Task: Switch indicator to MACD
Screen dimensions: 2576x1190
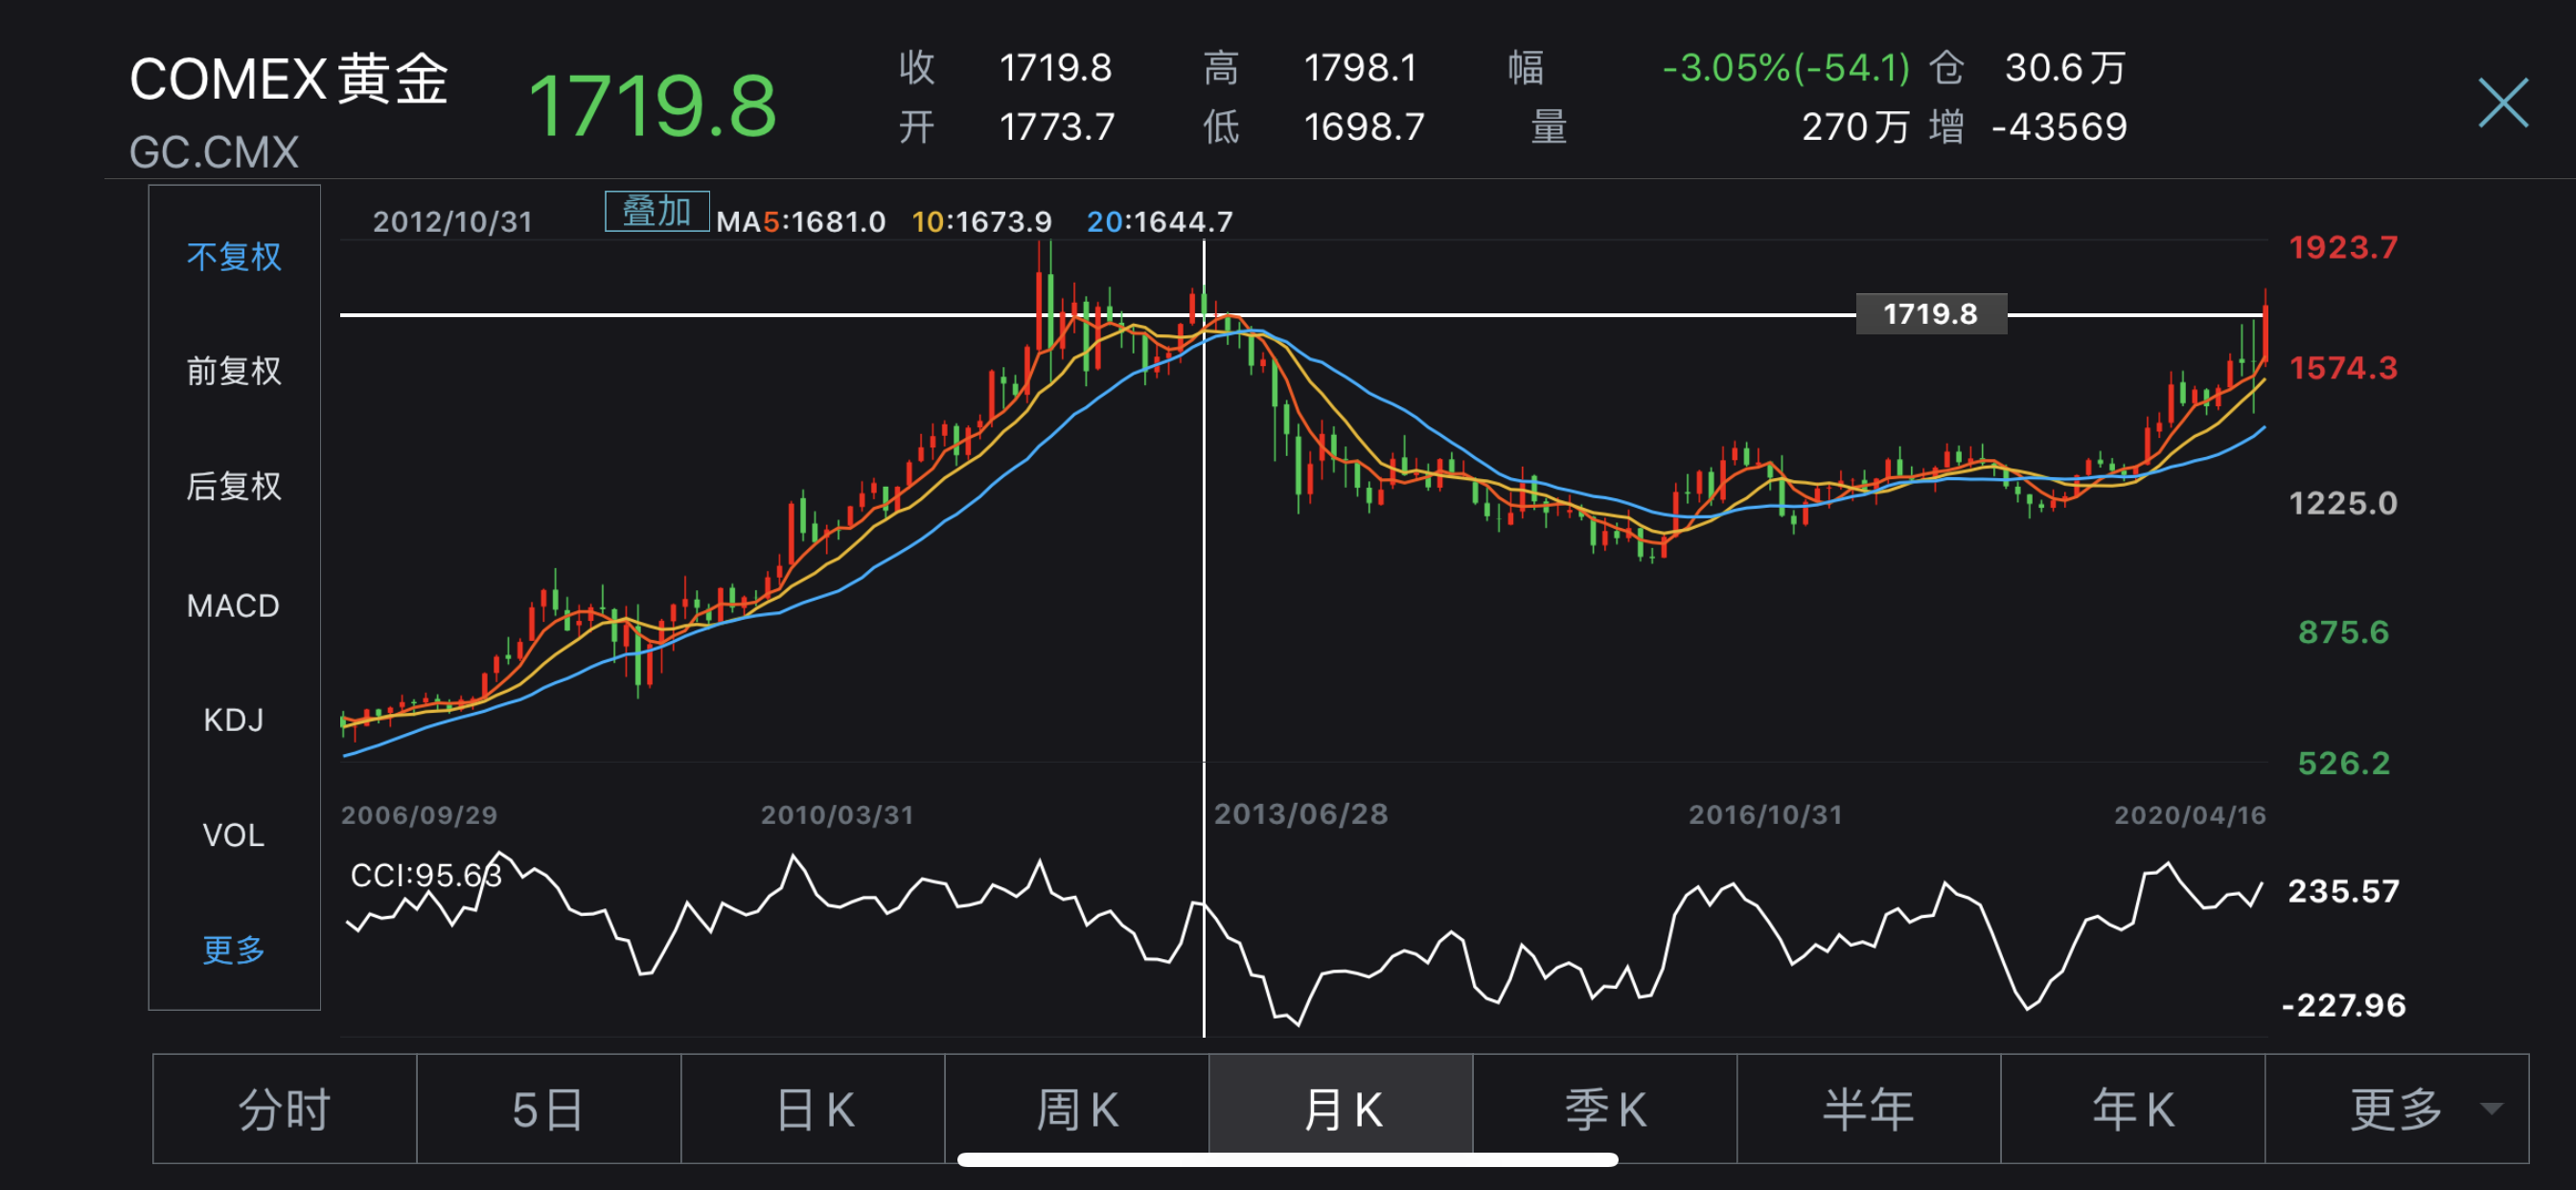Action: pos(233,605)
